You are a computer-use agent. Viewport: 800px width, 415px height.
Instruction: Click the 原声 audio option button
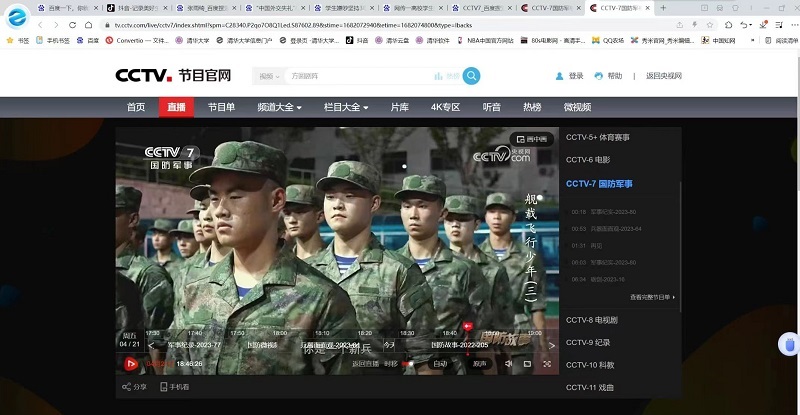coord(480,363)
